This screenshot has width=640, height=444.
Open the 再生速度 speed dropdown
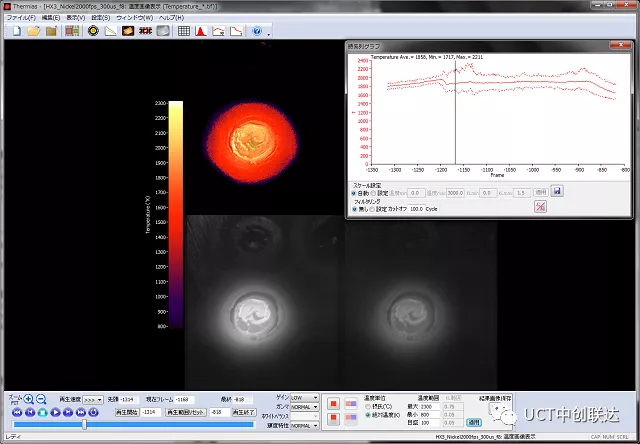[93, 398]
